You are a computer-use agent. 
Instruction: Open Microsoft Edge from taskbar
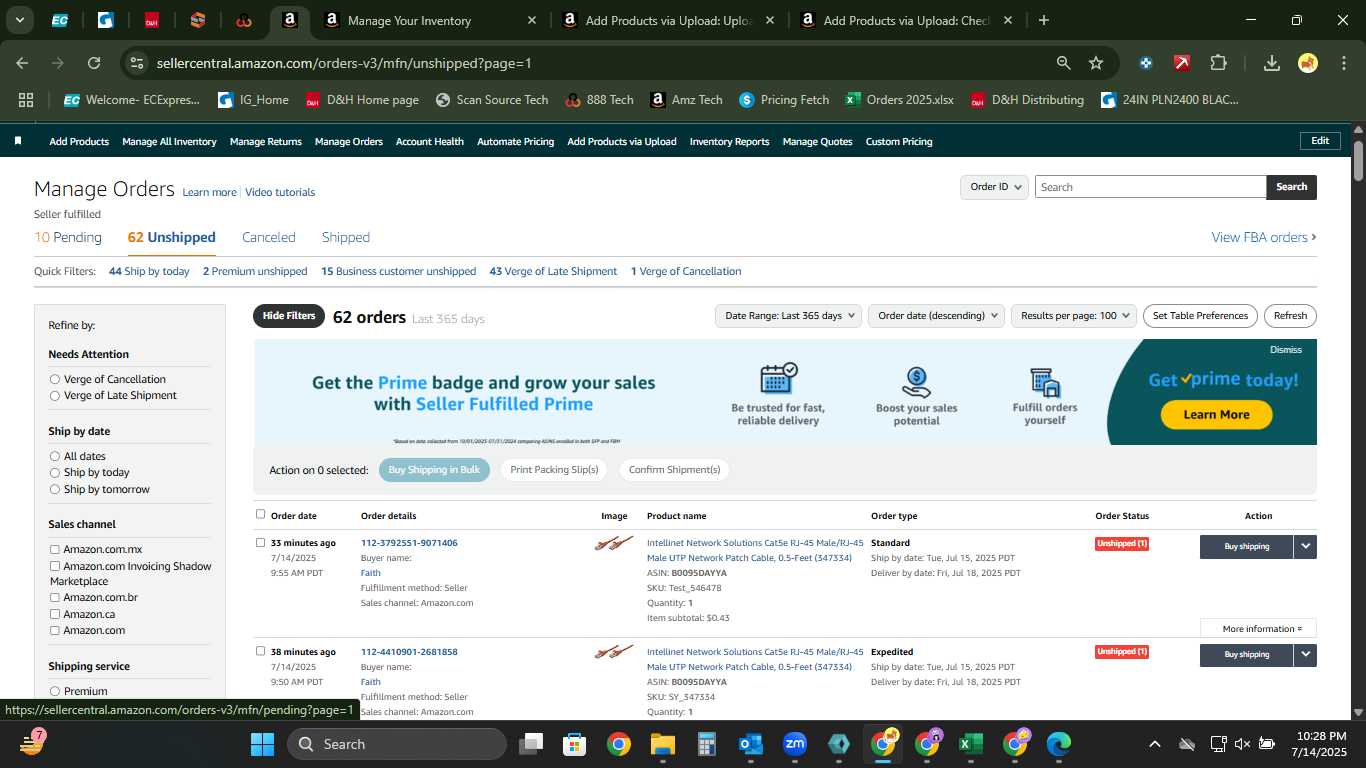pos(1059,744)
